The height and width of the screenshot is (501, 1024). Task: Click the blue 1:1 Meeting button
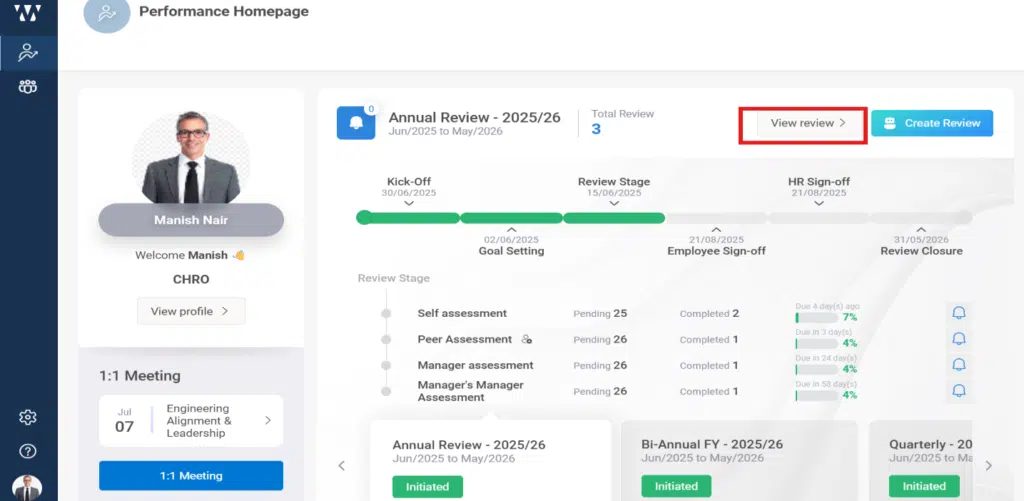click(191, 476)
